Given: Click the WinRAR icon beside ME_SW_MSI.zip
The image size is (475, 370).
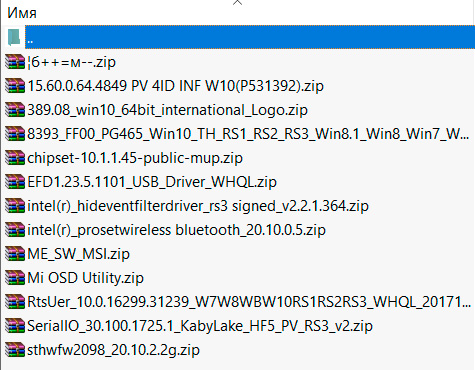Looking at the screenshot, I should point(15,254).
